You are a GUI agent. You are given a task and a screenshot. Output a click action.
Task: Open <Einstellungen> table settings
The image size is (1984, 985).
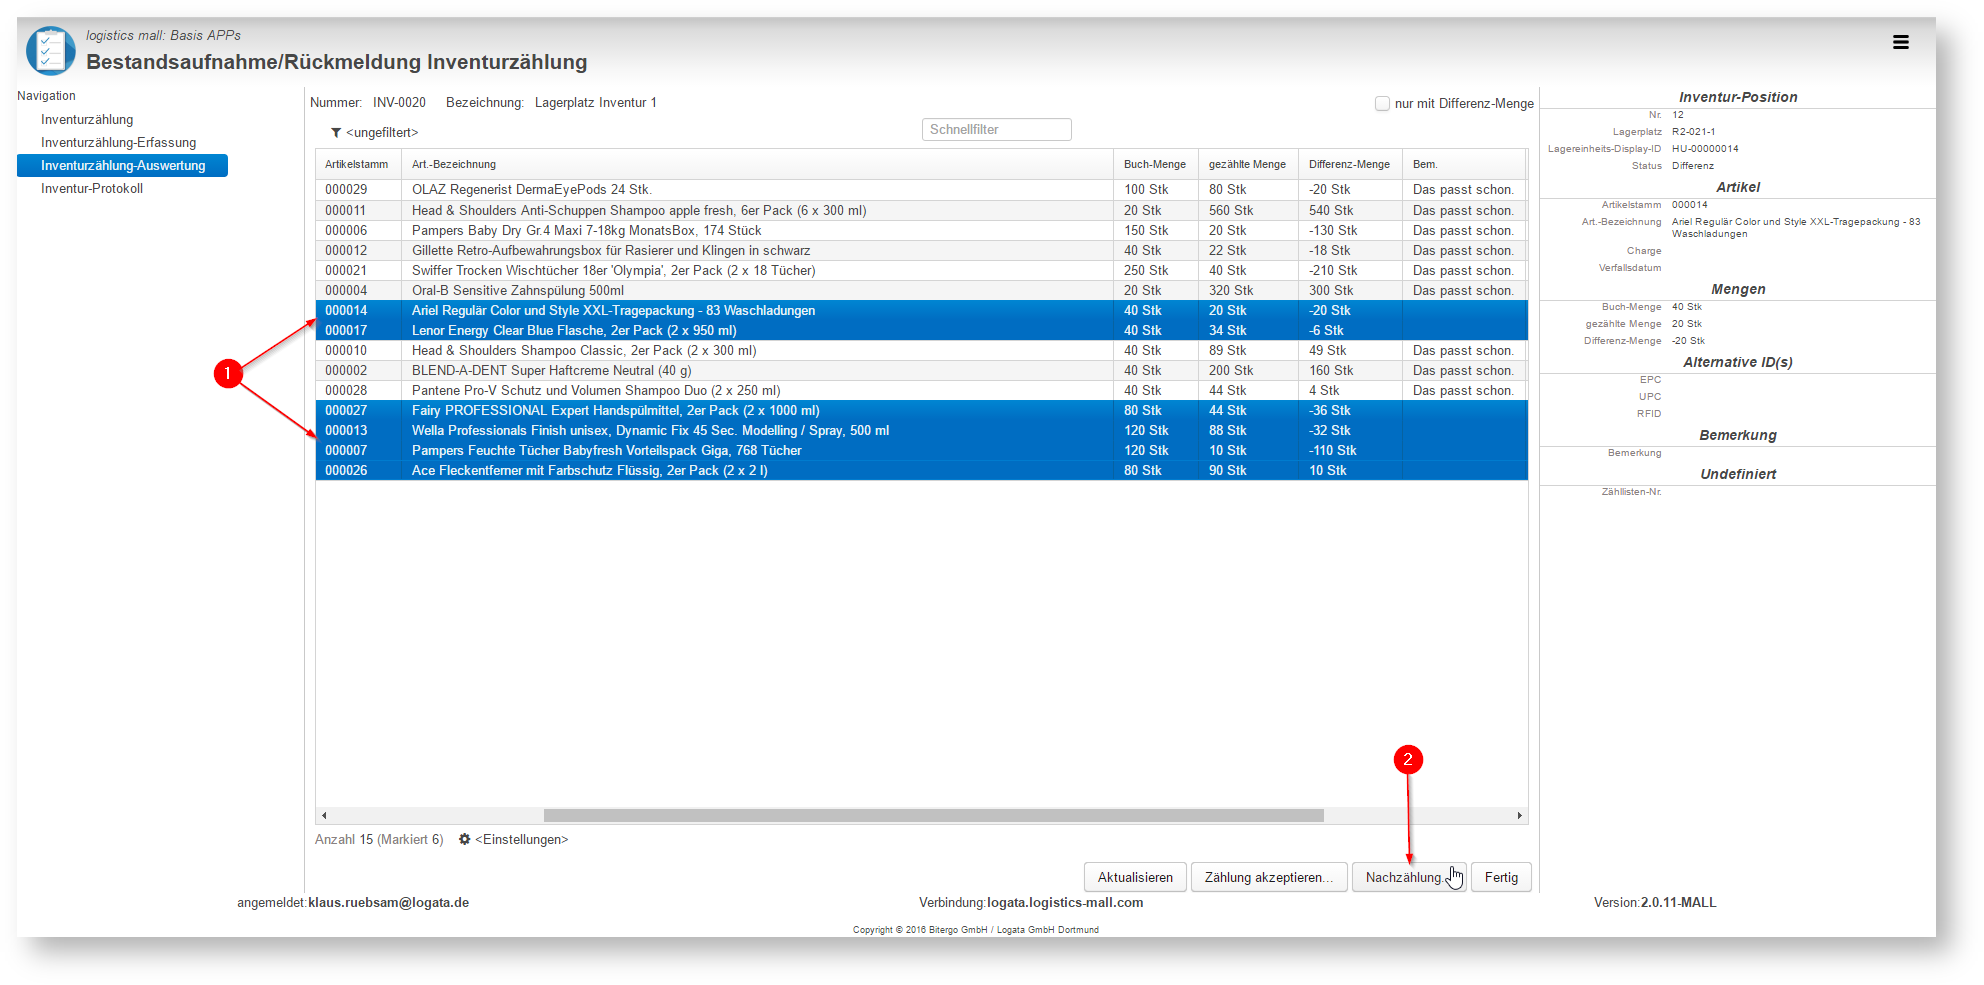(521, 839)
